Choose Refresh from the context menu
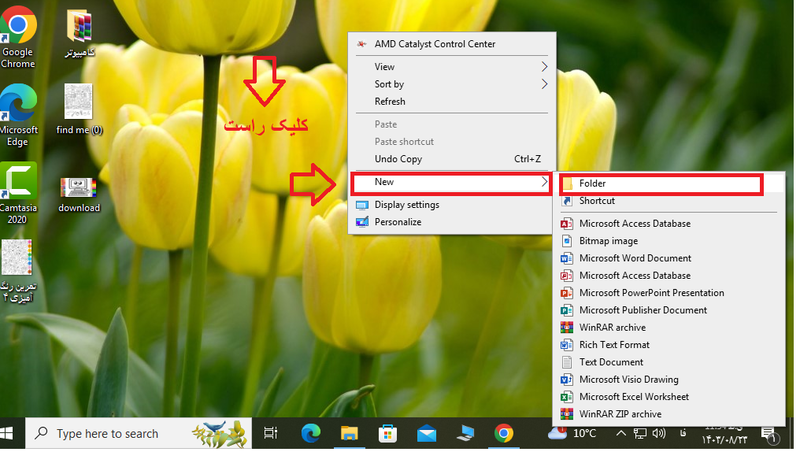The image size is (800, 452). [390, 102]
